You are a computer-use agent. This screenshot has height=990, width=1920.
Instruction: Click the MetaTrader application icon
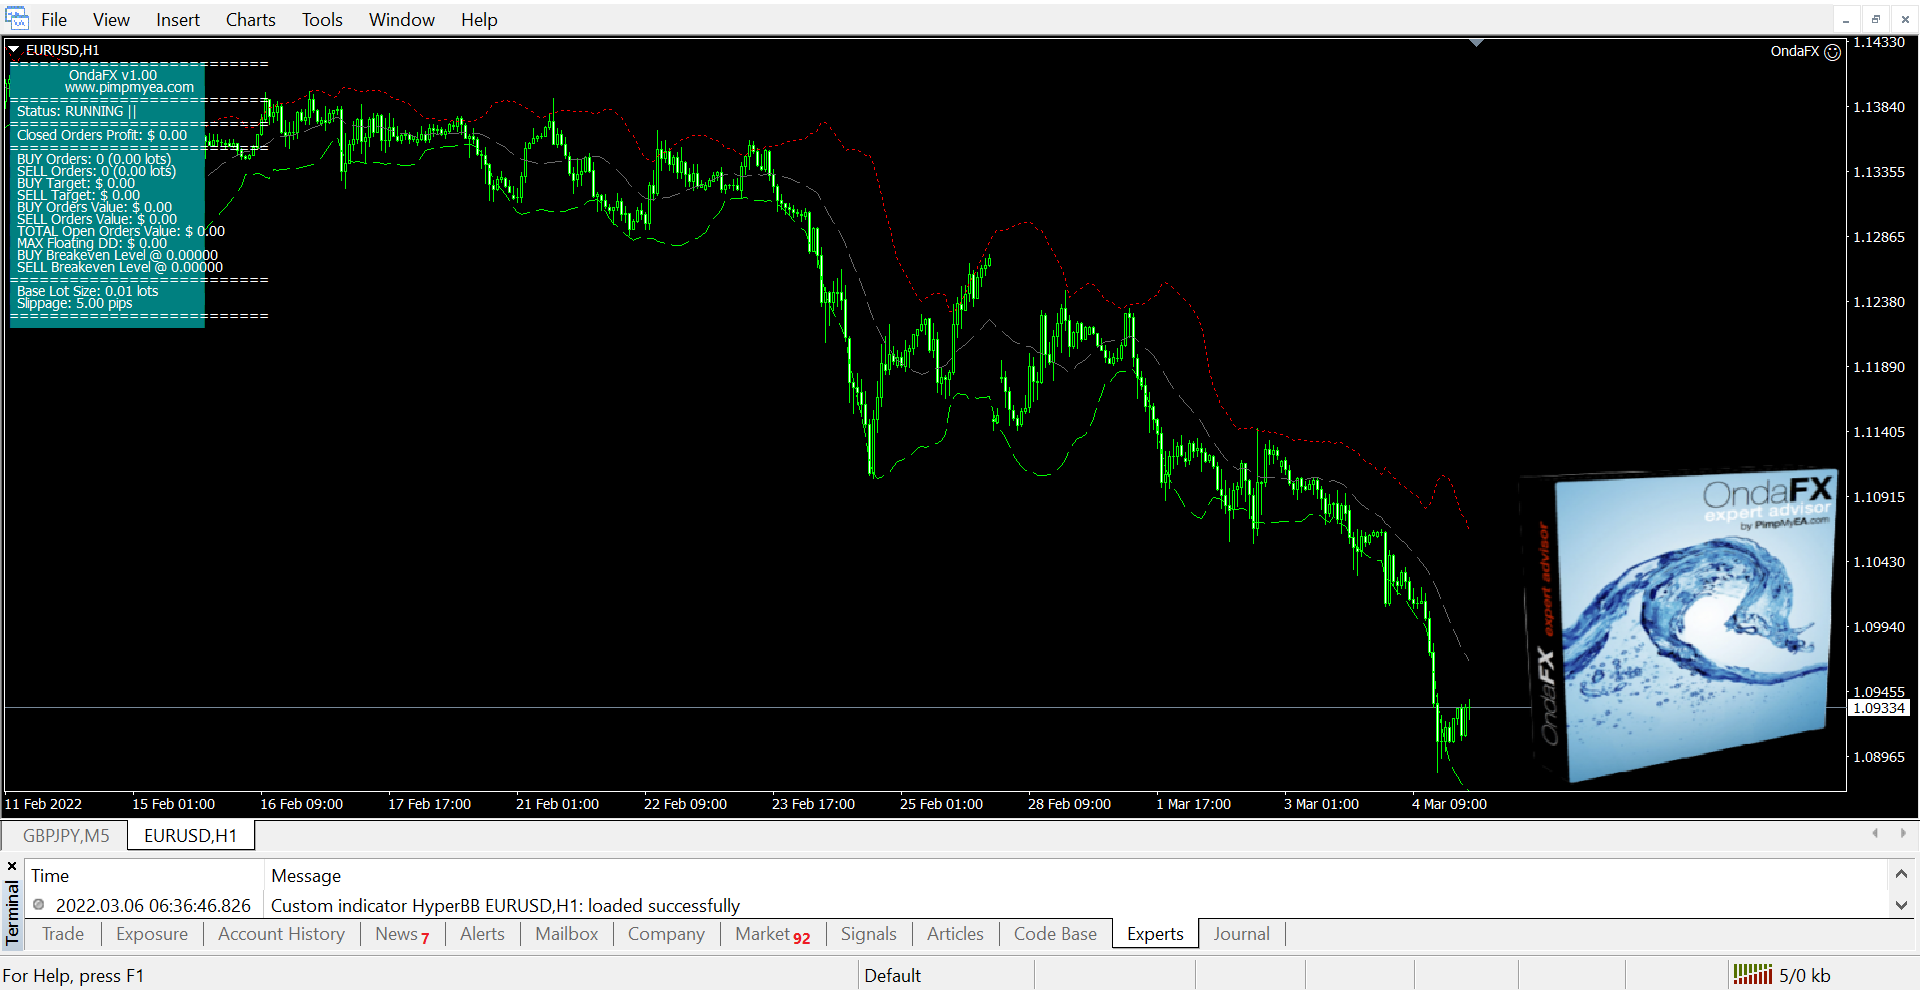point(17,19)
